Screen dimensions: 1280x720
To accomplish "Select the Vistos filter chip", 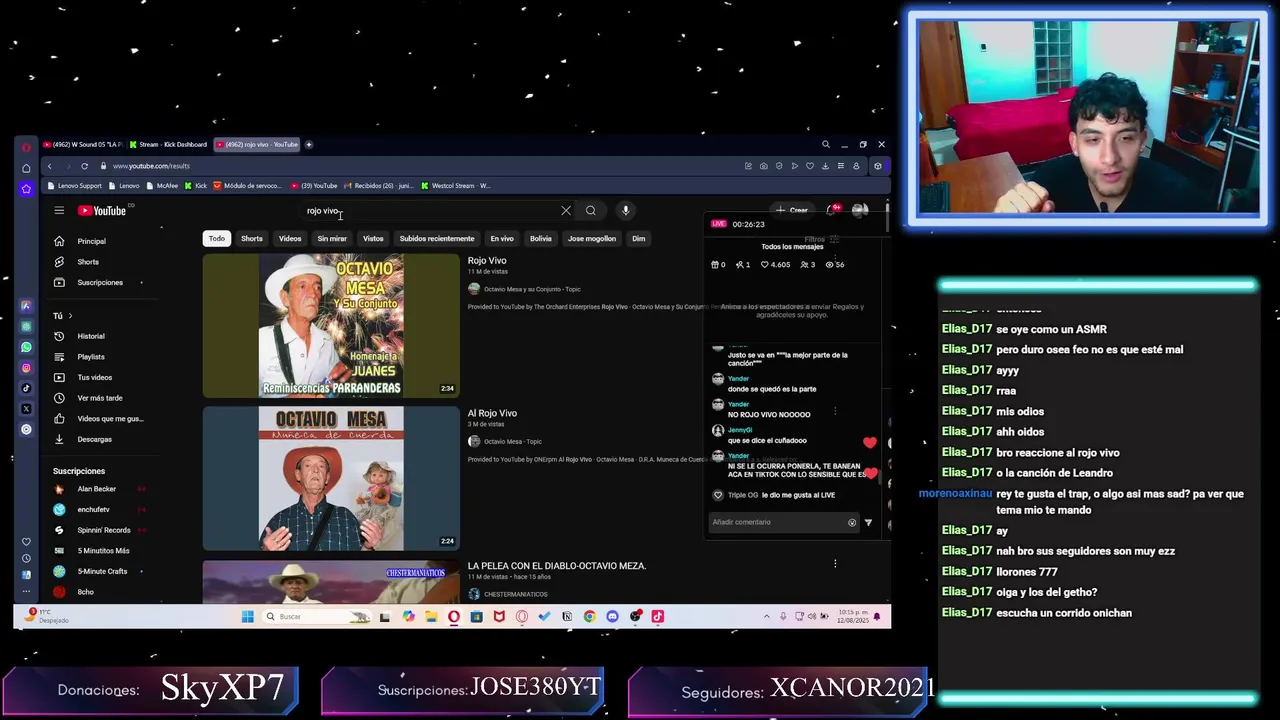I will click(x=373, y=239).
